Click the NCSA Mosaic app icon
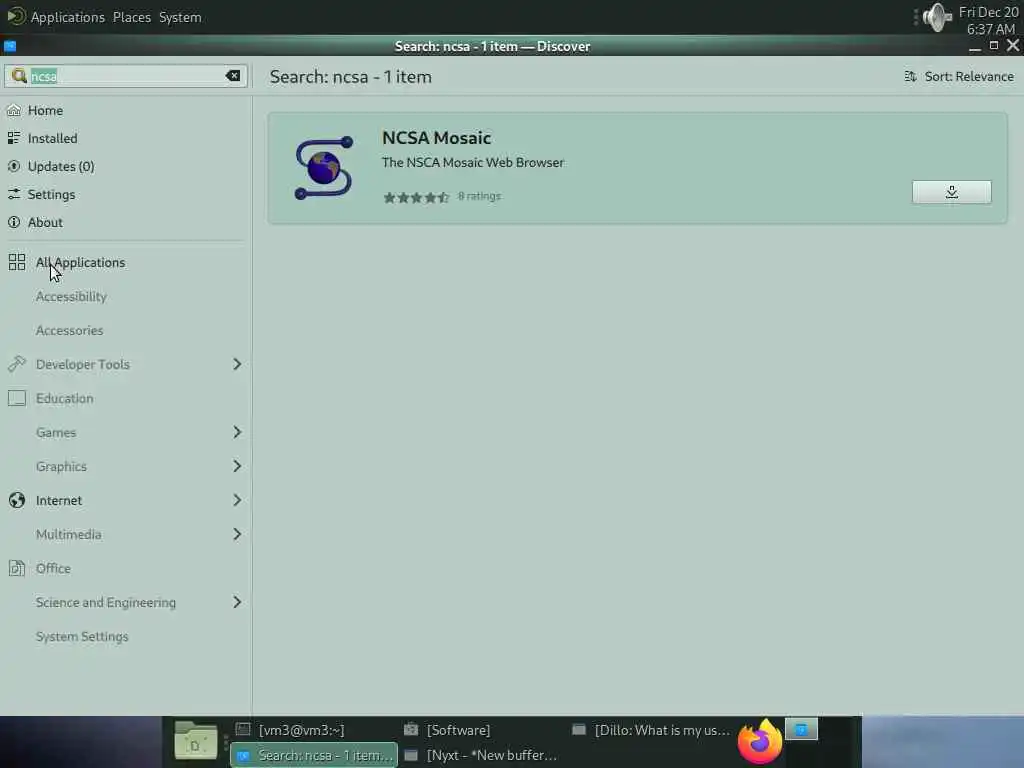Screen dimensions: 1024x768 point(324,168)
